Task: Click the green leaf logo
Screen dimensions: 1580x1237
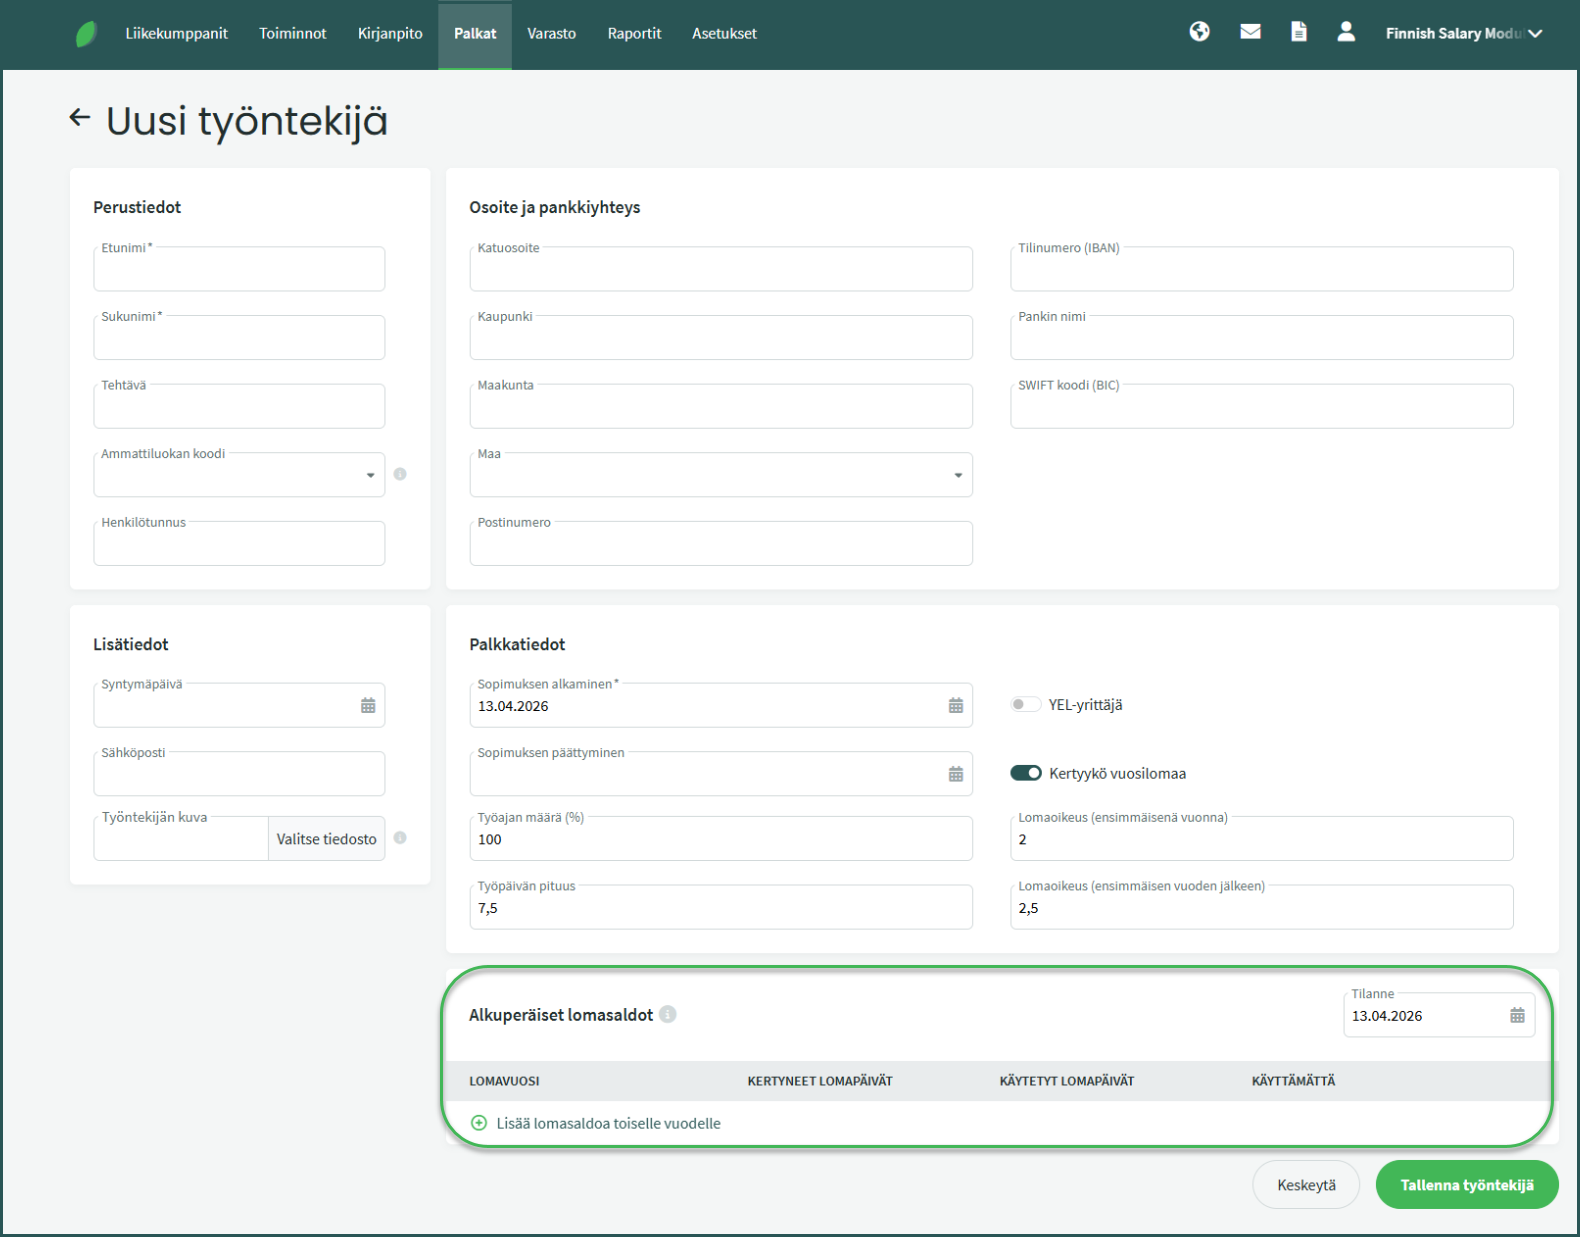Action: pos(86,34)
